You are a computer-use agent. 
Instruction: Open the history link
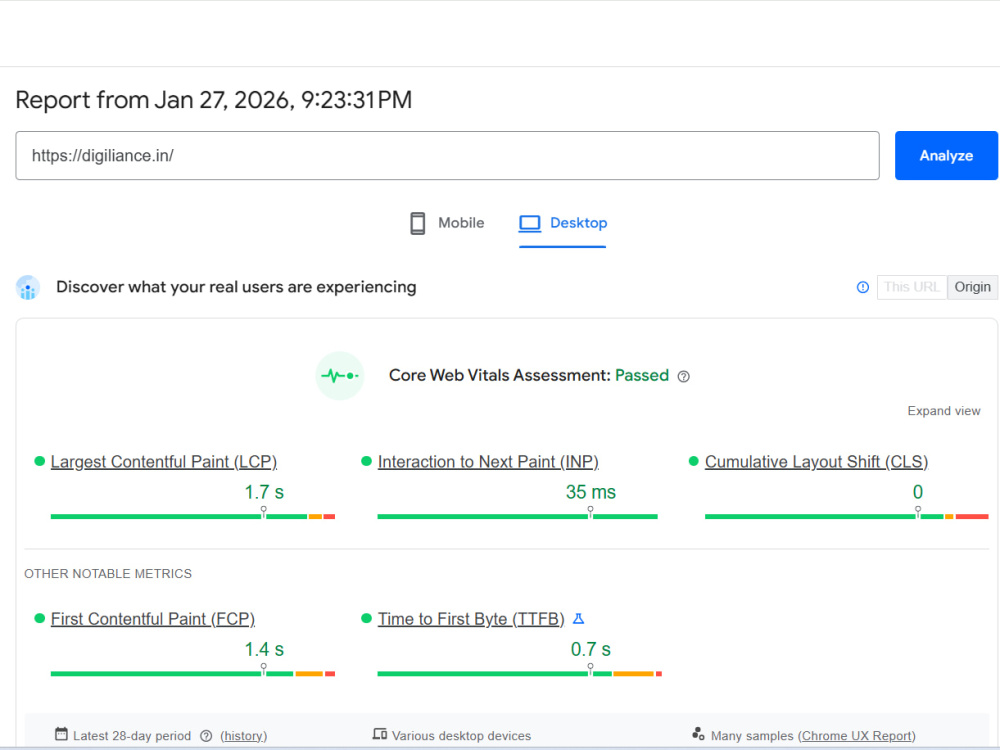tap(244, 736)
